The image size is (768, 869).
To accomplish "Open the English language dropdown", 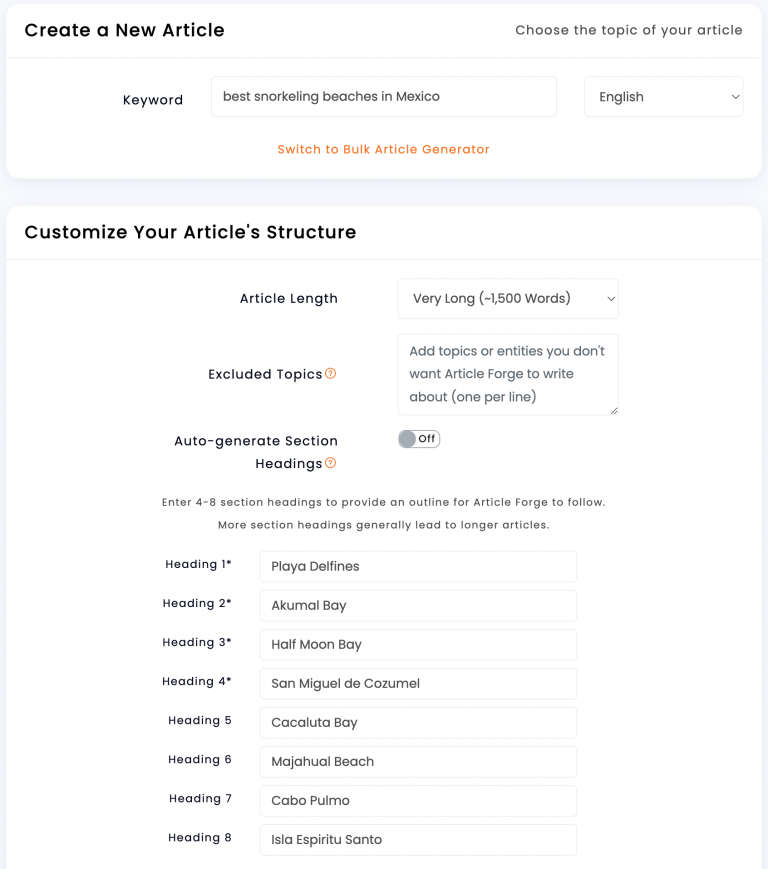I will click(663, 96).
